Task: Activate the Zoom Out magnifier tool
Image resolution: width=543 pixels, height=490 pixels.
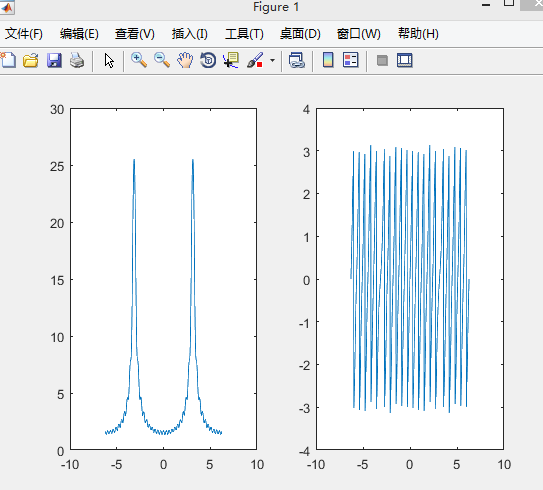Action: click(x=162, y=60)
